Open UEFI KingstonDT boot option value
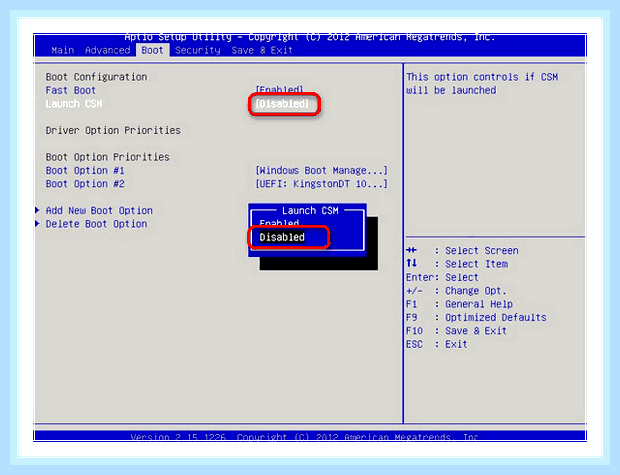The height and width of the screenshot is (475, 620). click(x=321, y=184)
